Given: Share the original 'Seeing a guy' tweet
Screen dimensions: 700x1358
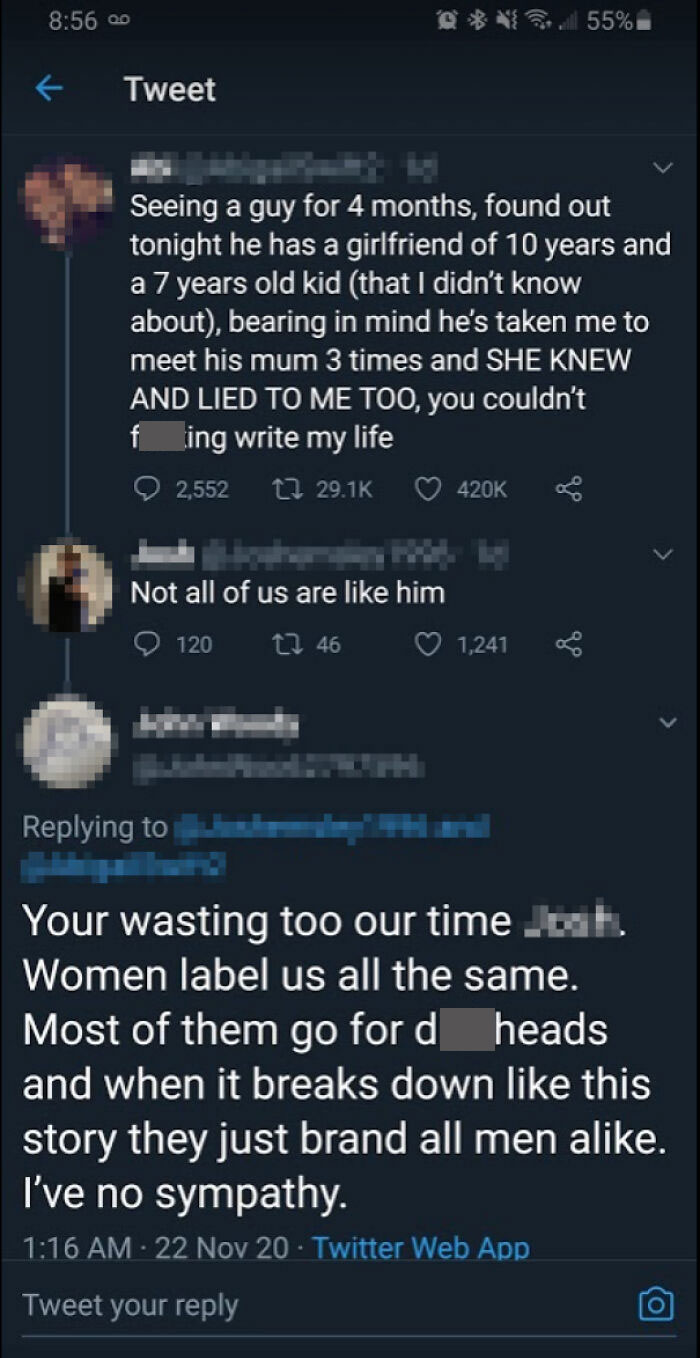Looking at the screenshot, I should tap(570, 489).
